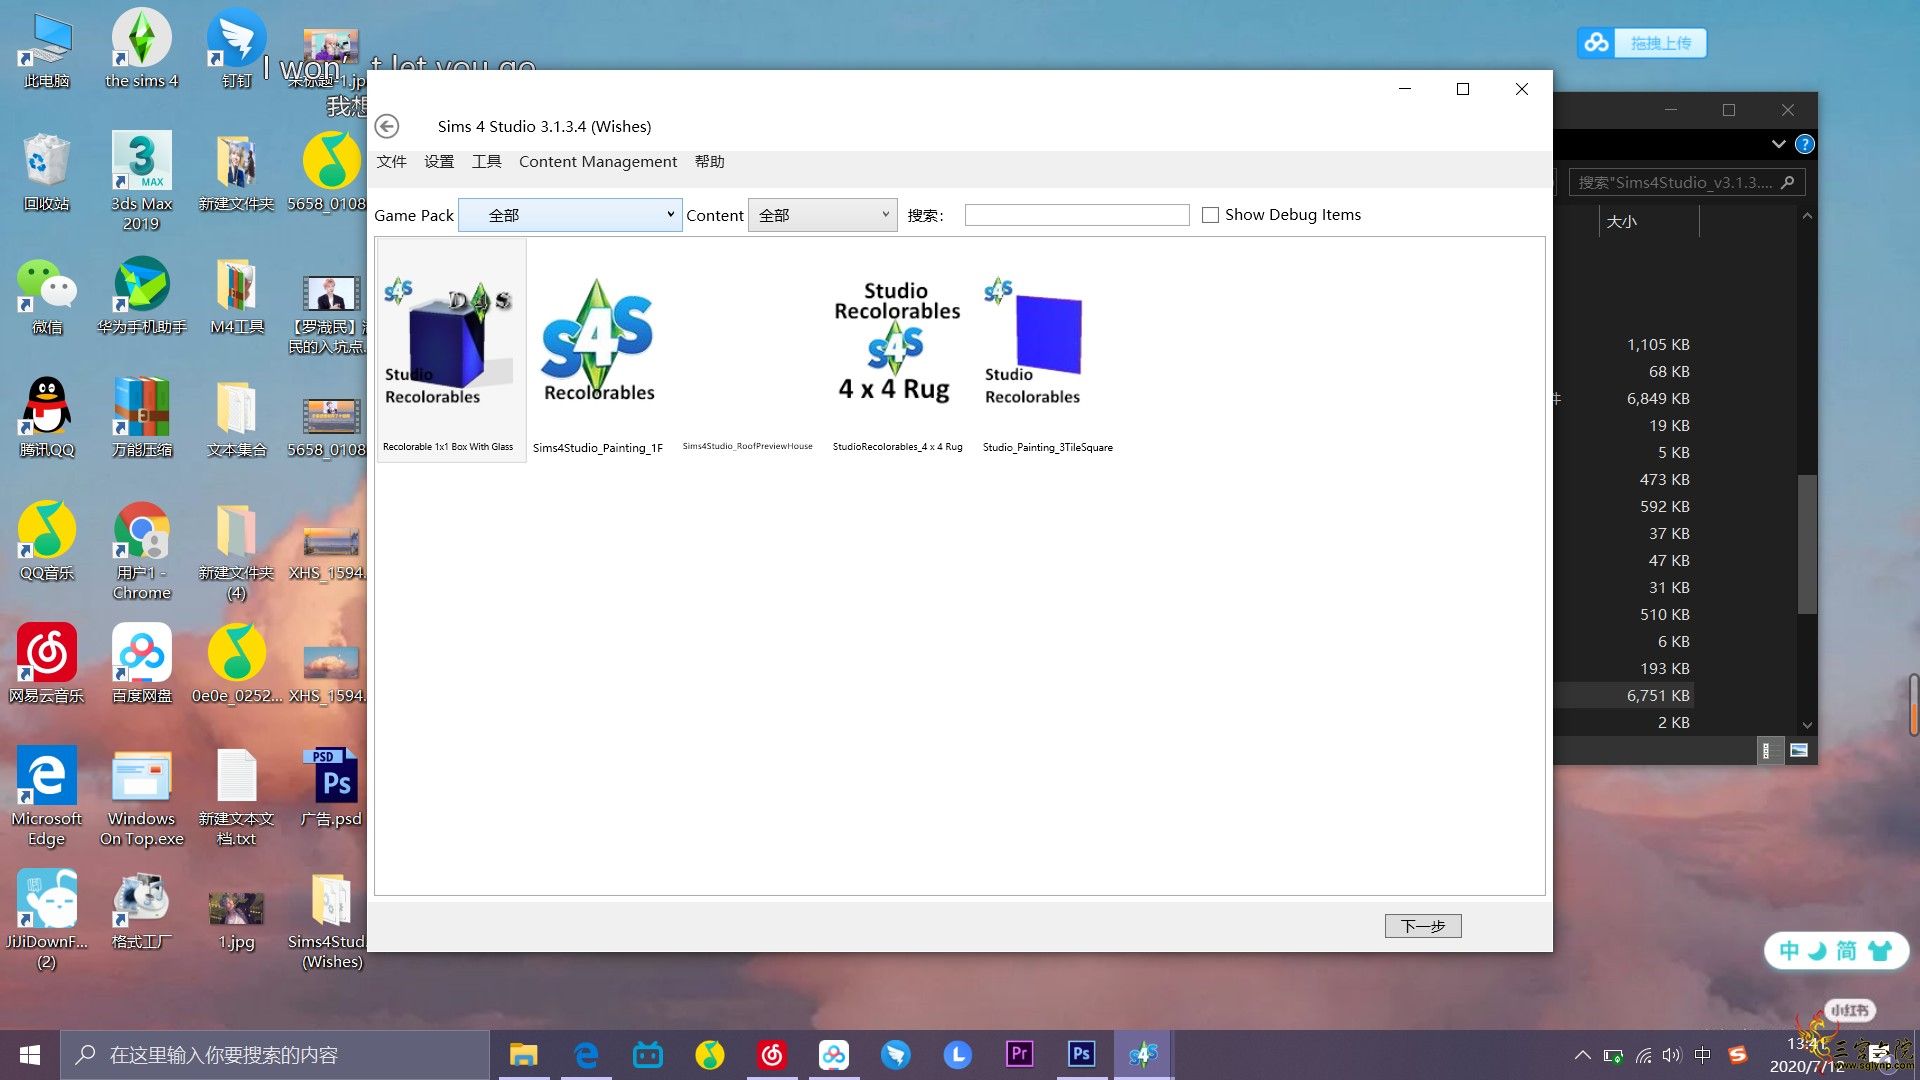Image resolution: width=1920 pixels, height=1080 pixels.
Task: Open Microsoft Edge desktop shortcut
Action: (x=47, y=796)
